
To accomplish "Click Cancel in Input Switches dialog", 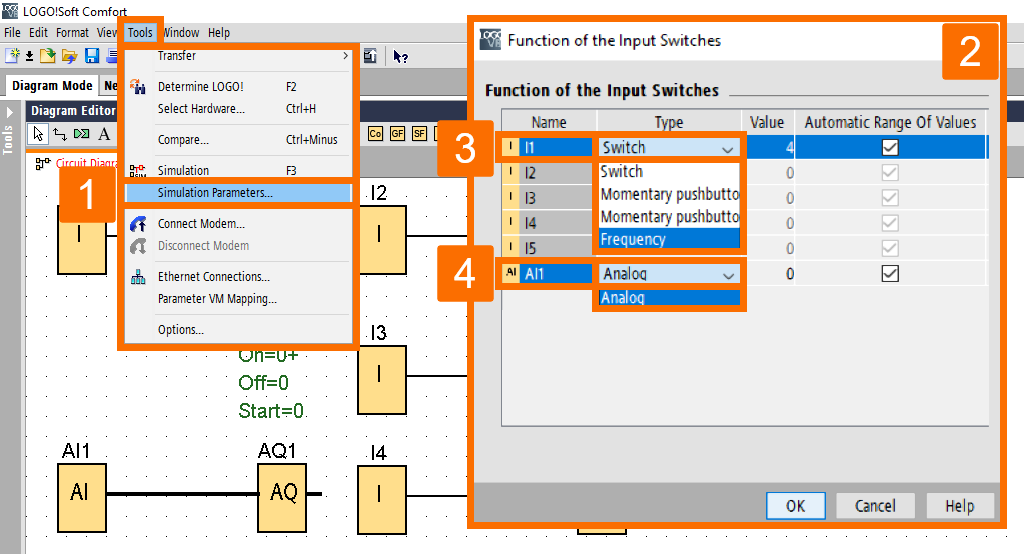I will point(875,506).
